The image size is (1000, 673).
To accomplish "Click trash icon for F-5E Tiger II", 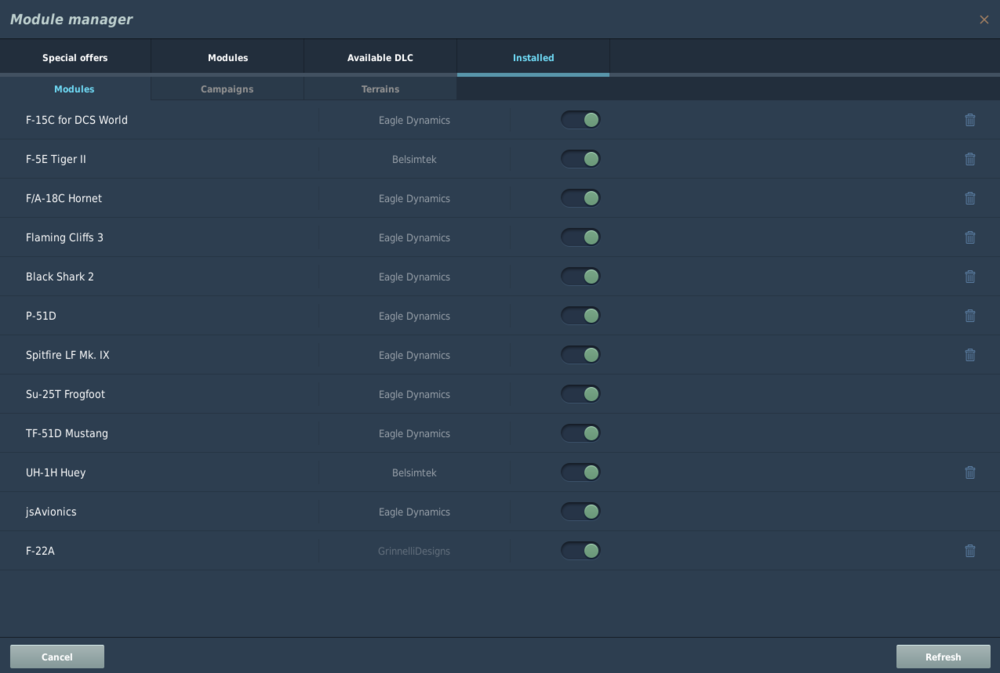I will (x=969, y=159).
